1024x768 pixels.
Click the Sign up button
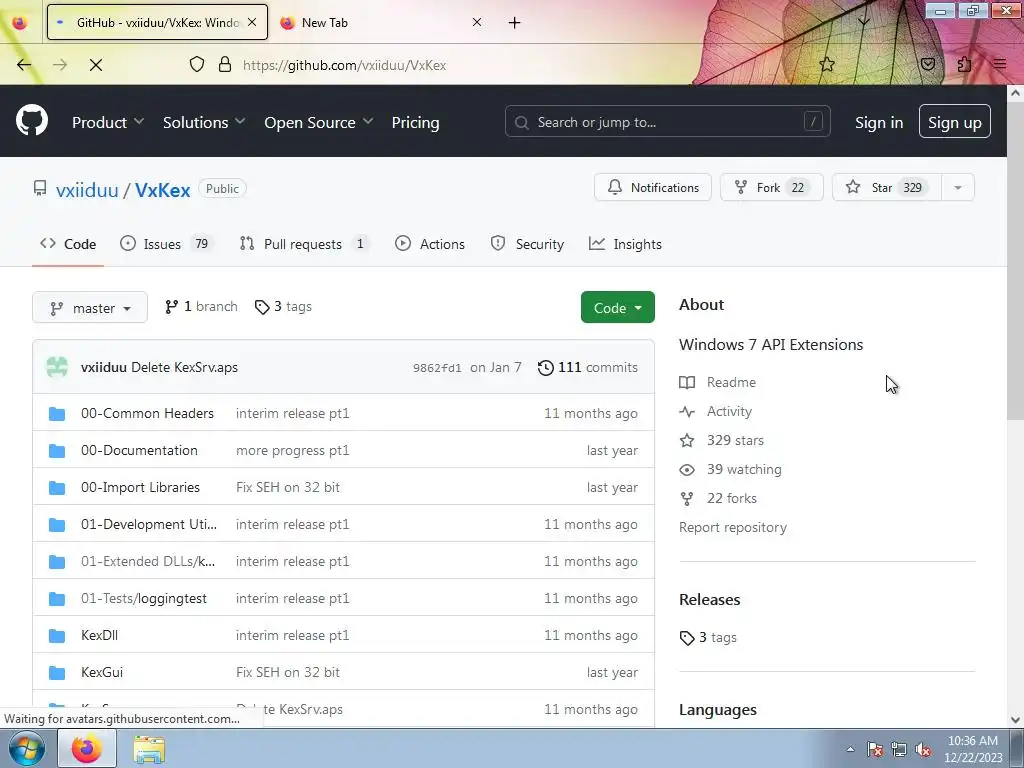tap(954, 121)
